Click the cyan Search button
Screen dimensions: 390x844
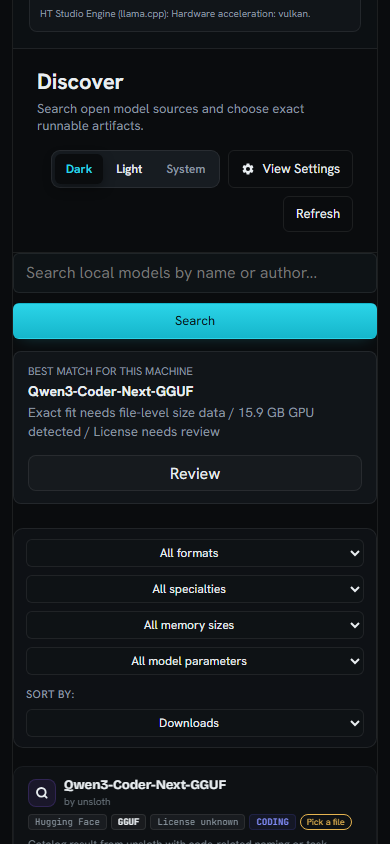[195, 321]
